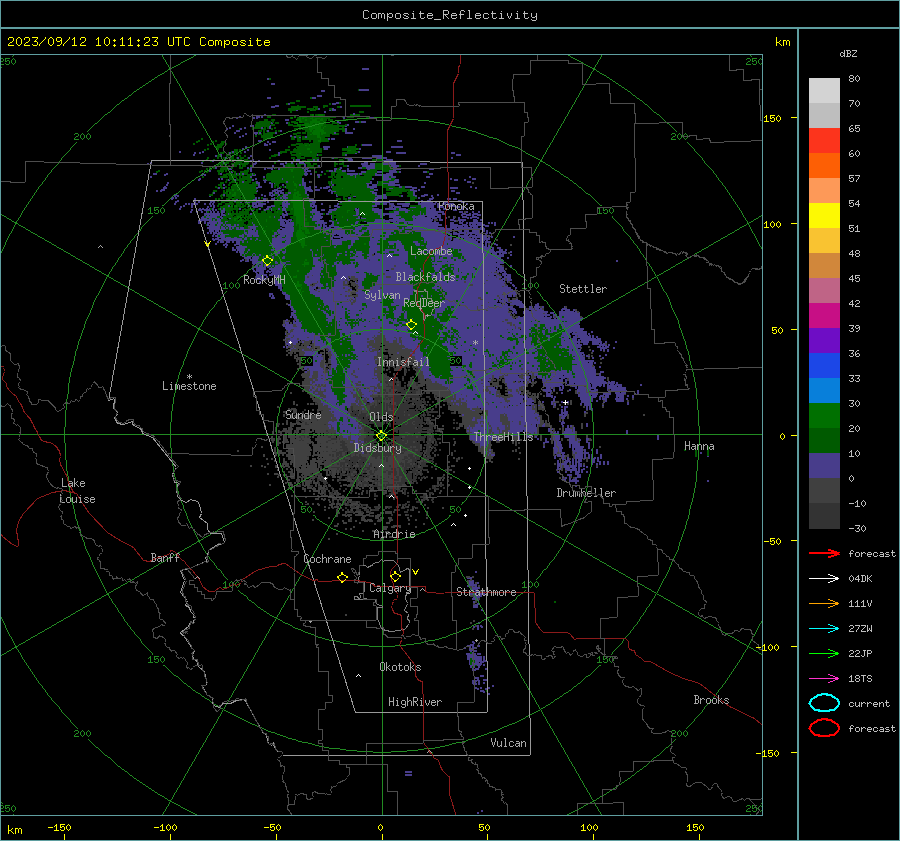Select the orange 111V arrow icon
Viewport: 900px width, 841px height.
(x=824, y=603)
